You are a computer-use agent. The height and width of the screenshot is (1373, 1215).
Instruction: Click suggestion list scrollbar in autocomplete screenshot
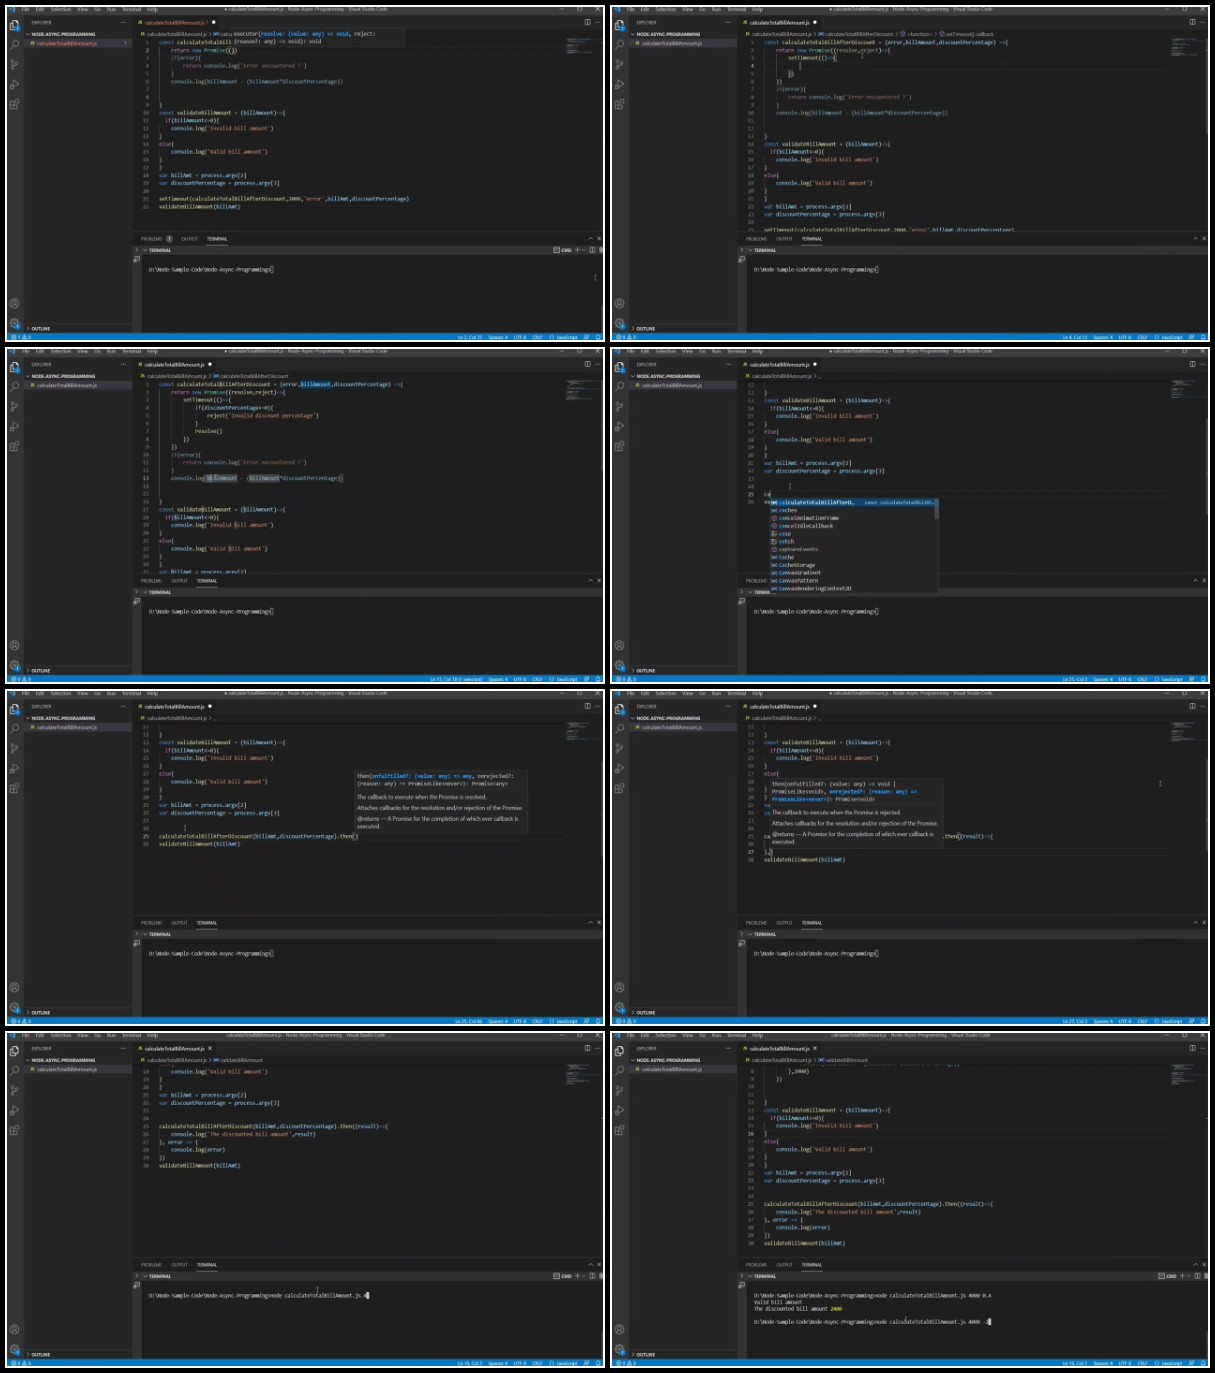tap(936, 510)
